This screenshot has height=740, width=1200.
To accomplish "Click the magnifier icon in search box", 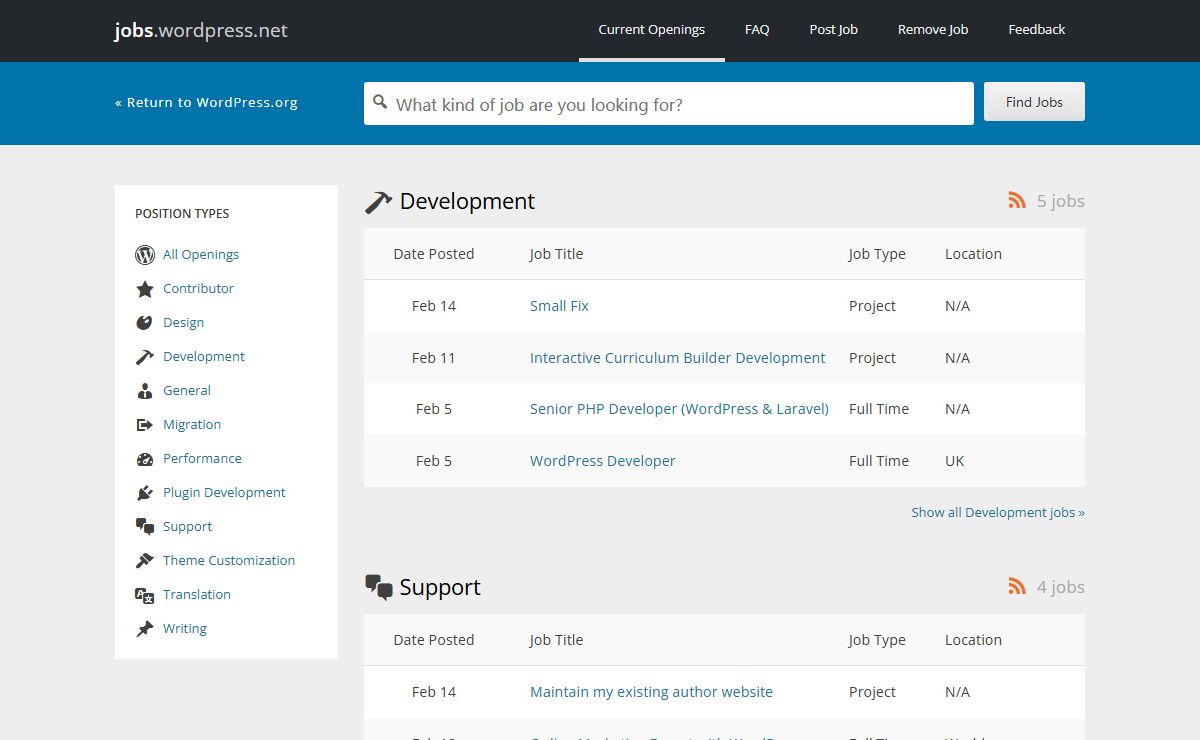I will [380, 102].
